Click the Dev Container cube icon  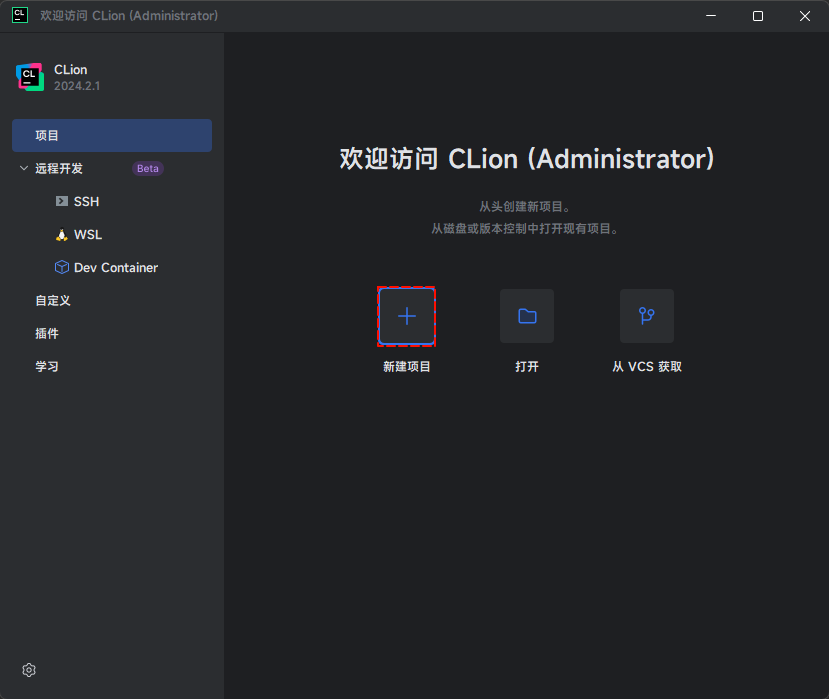tap(62, 268)
